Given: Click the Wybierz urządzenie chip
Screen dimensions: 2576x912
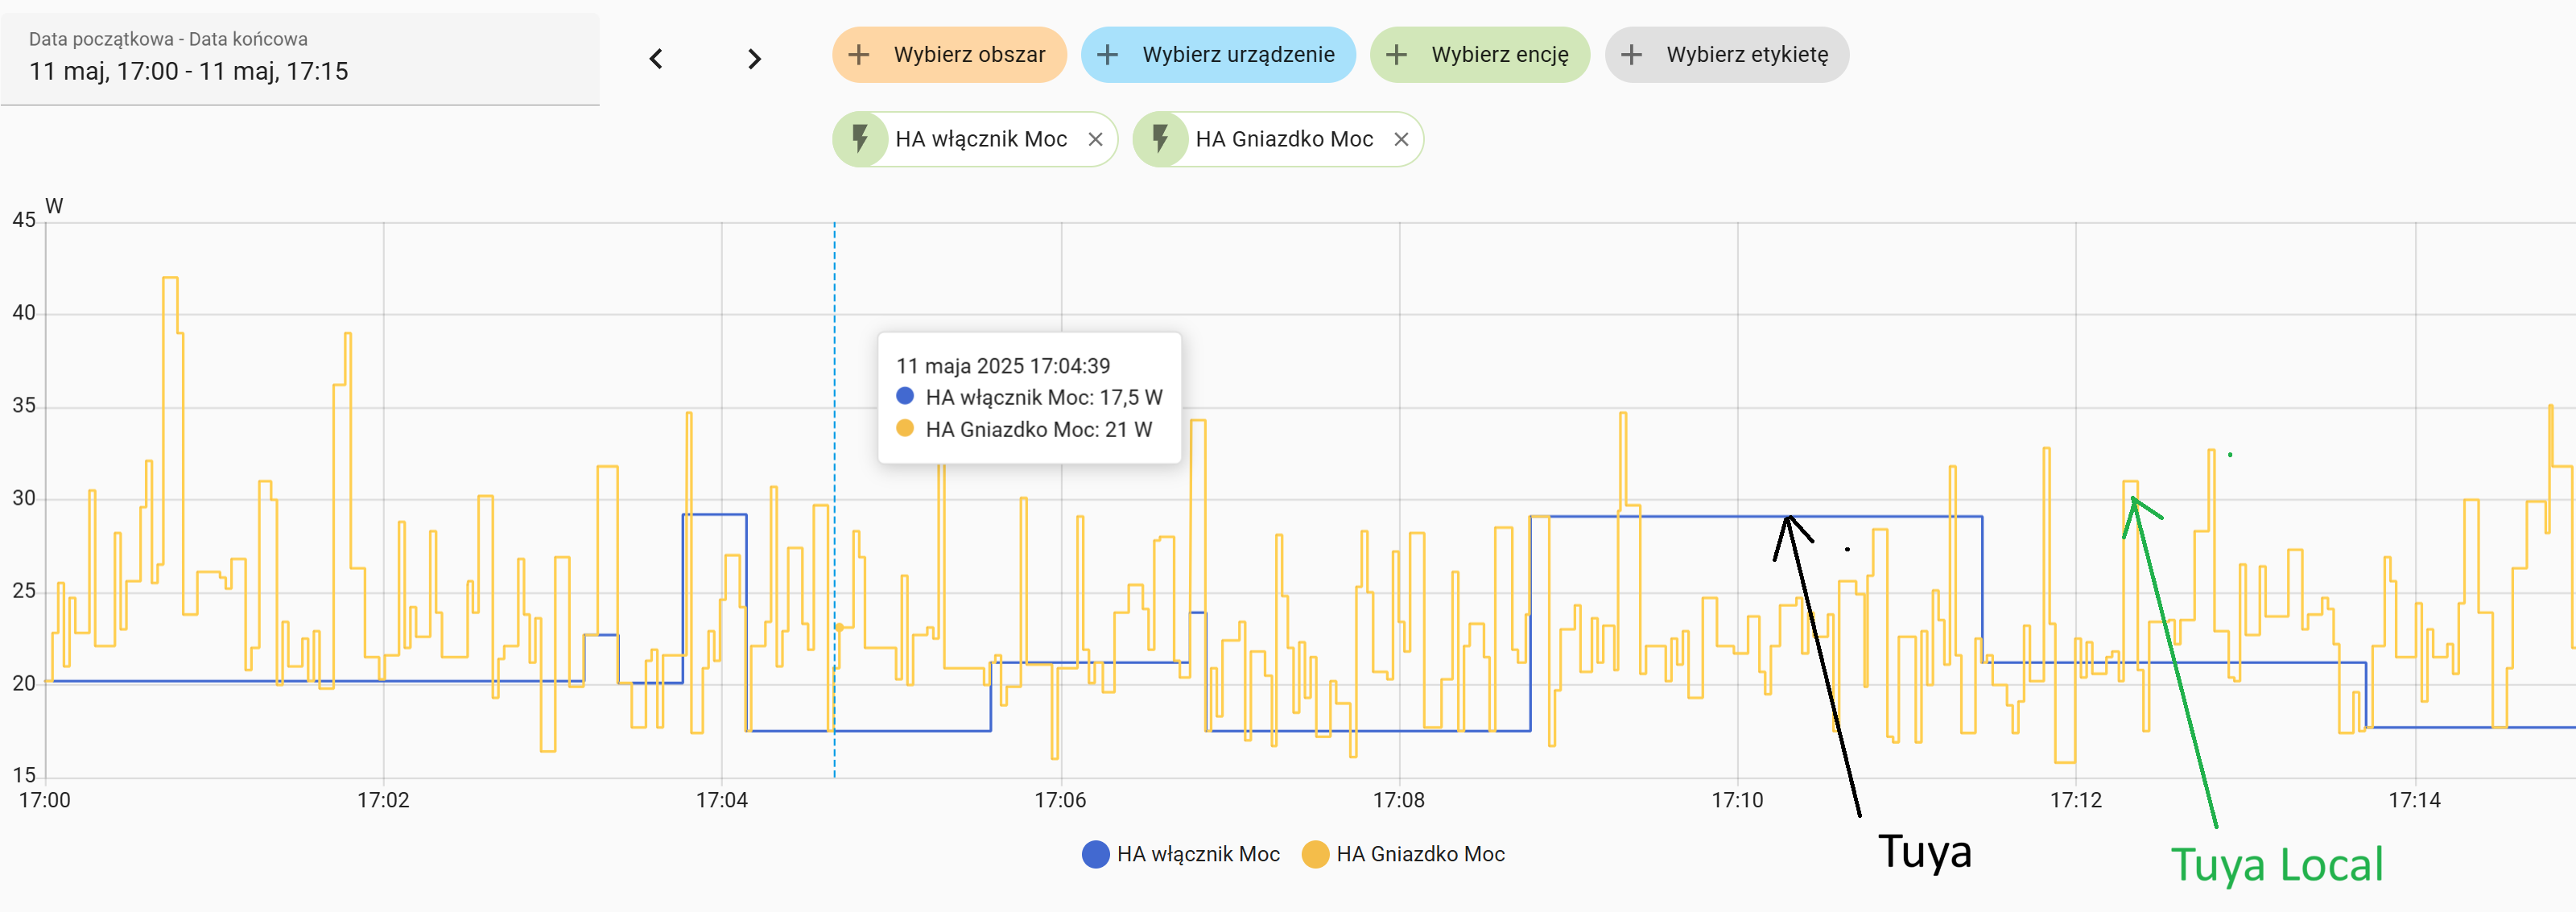Looking at the screenshot, I should (1218, 55).
